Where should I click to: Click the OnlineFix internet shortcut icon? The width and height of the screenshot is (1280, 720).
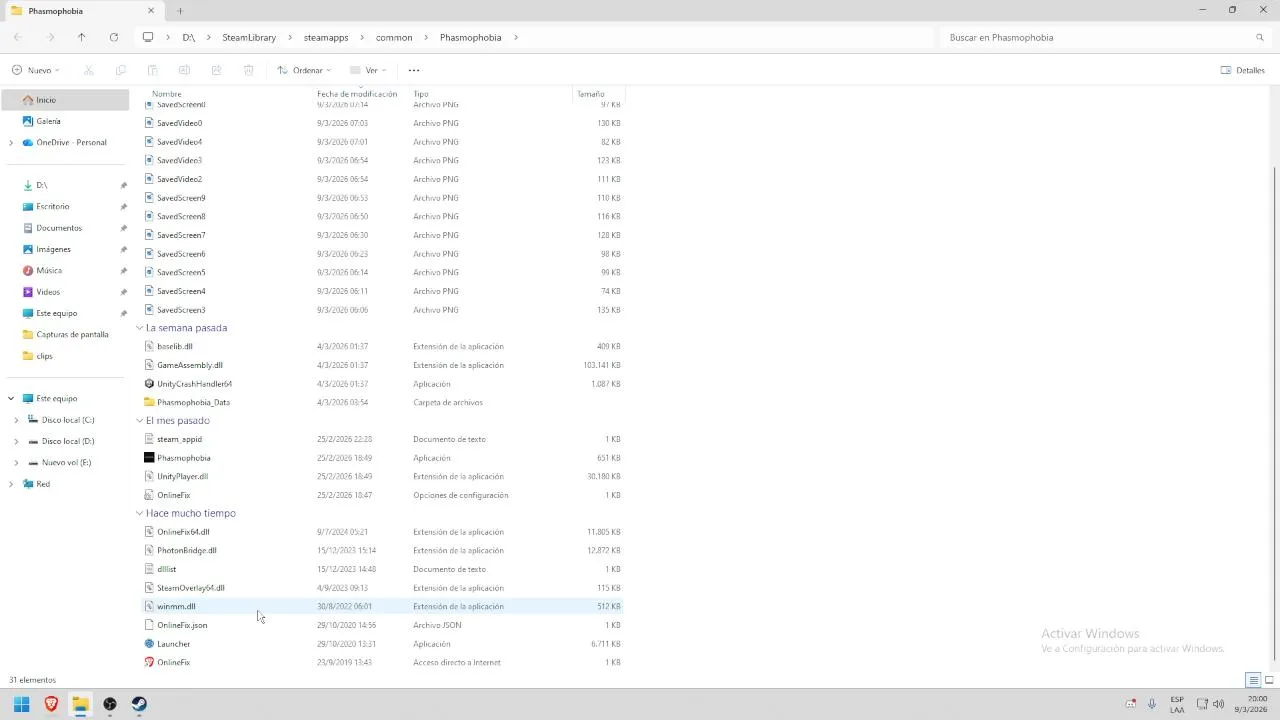pos(149,662)
